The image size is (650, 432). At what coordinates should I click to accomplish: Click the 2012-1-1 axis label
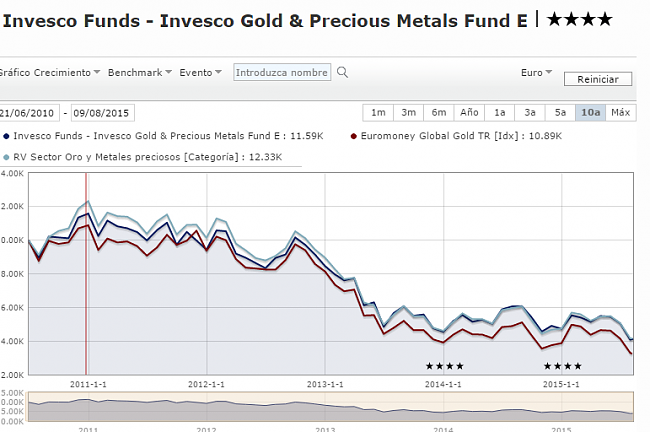point(206,384)
